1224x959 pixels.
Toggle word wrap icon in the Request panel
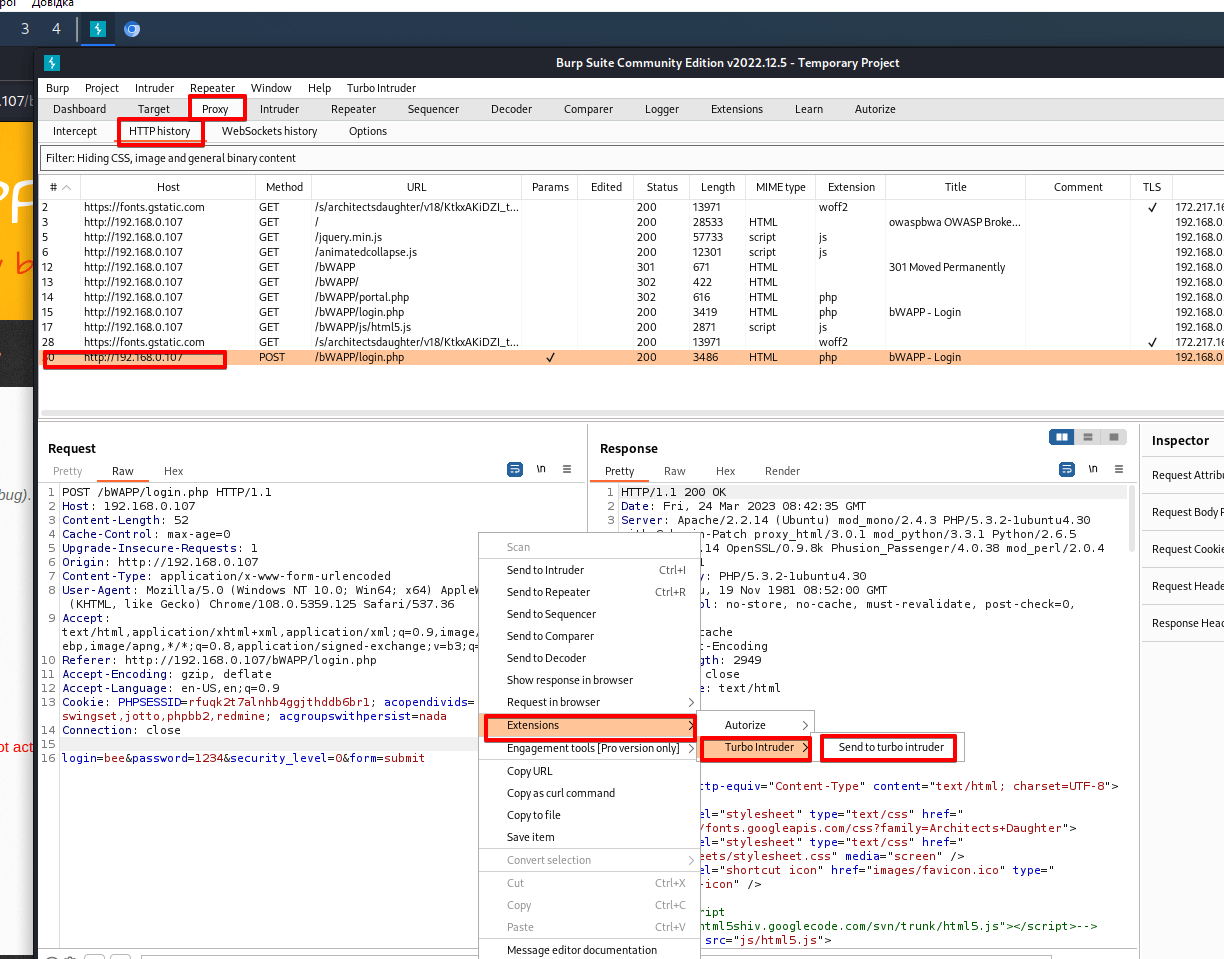coord(514,469)
